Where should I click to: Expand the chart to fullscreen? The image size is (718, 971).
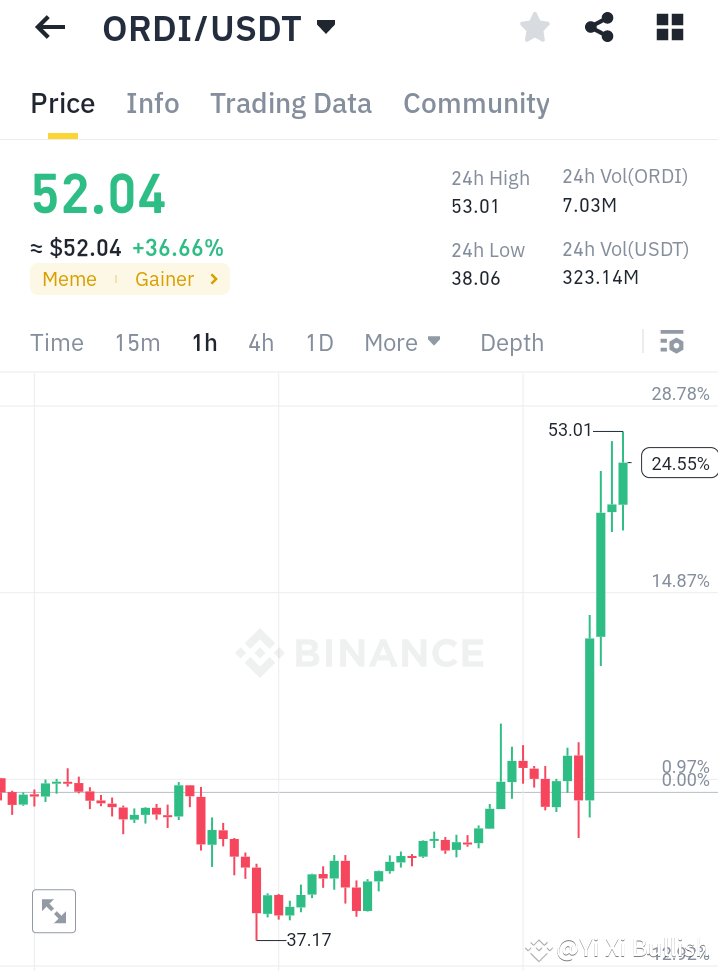tap(53, 910)
